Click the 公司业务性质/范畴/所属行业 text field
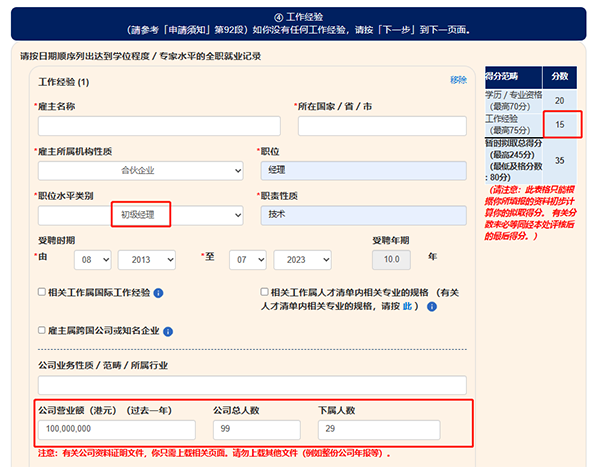 click(252, 385)
